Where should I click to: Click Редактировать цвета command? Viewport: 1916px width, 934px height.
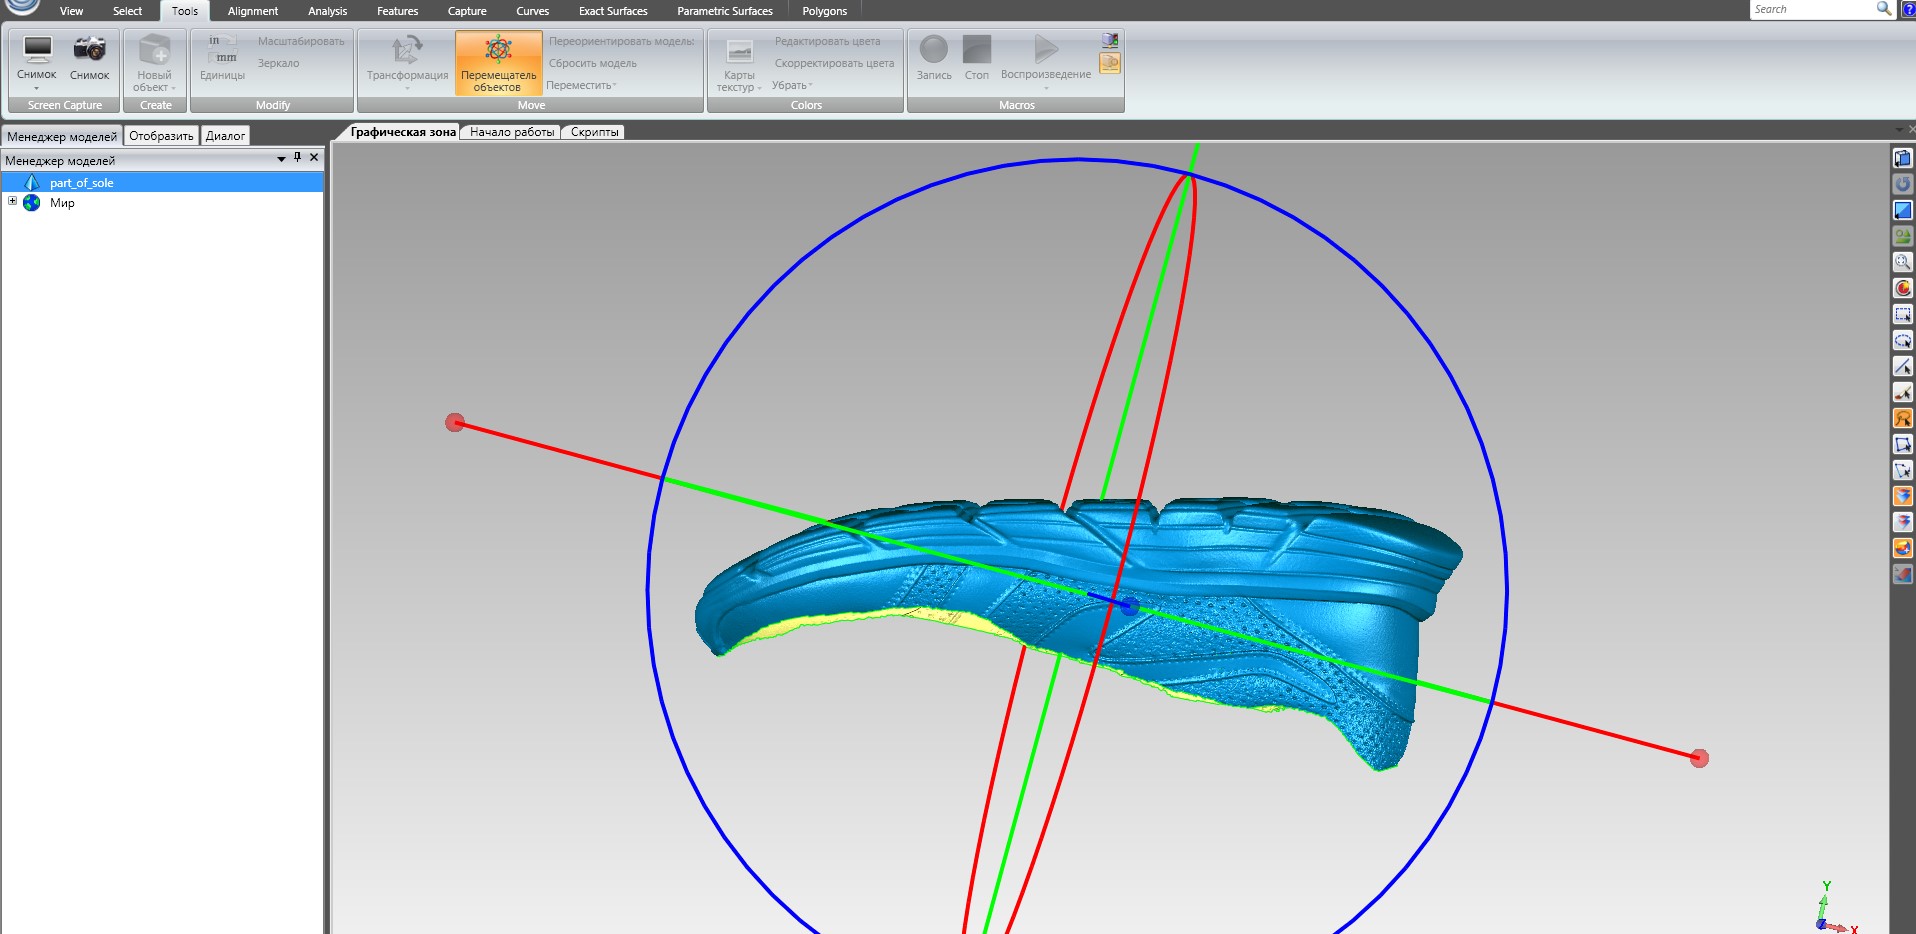[828, 41]
